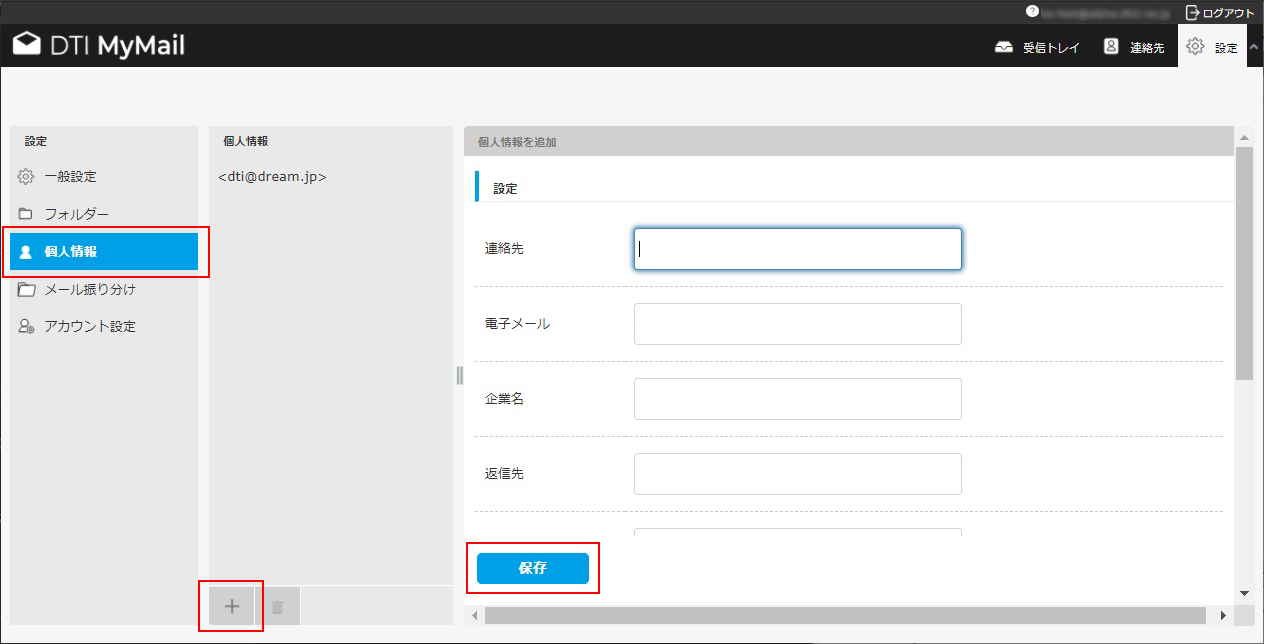Click the horizontal scrollbar right arrow
The width and height of the screenshot is (1264, 644).
(x=1223, y=615)
